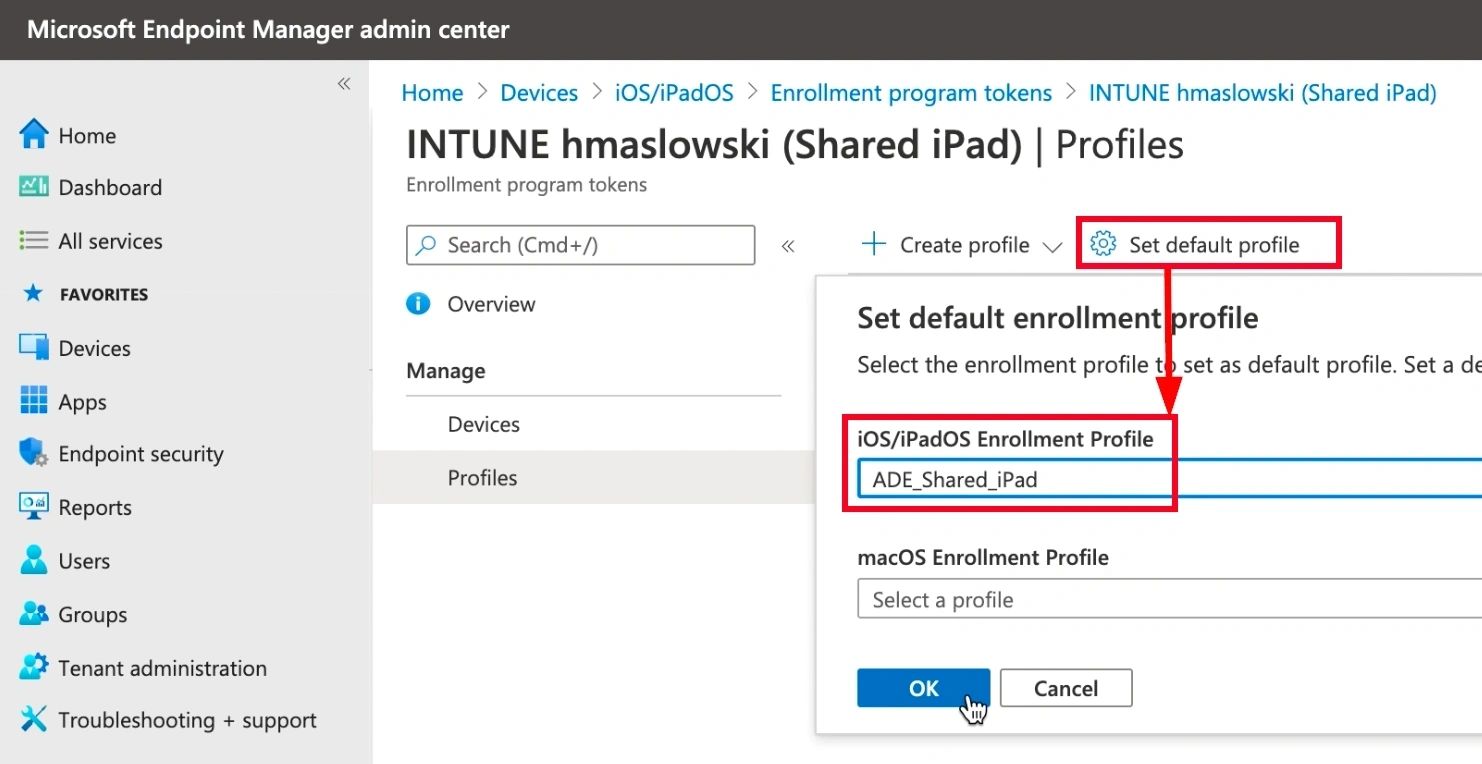Open the Overview menu item

pyautogui.click(x=491, y=304)
